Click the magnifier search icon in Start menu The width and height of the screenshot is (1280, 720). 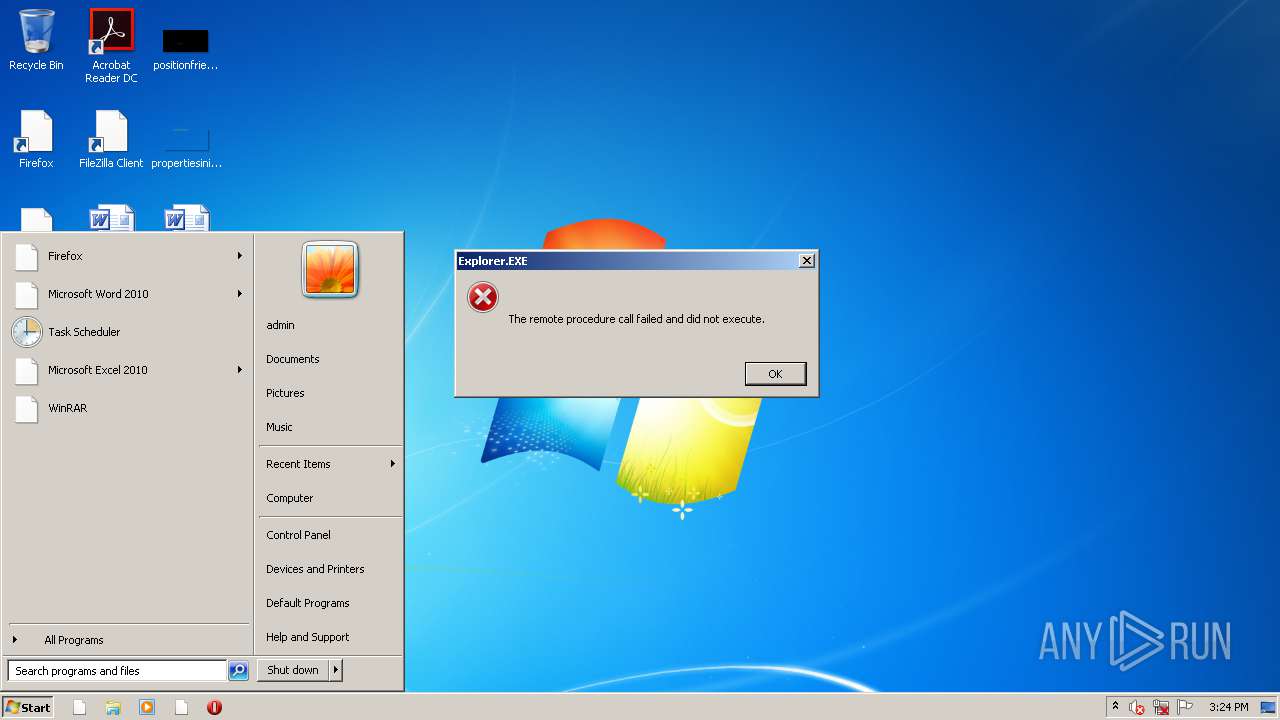pyautogui.click(x=238, y=671)
